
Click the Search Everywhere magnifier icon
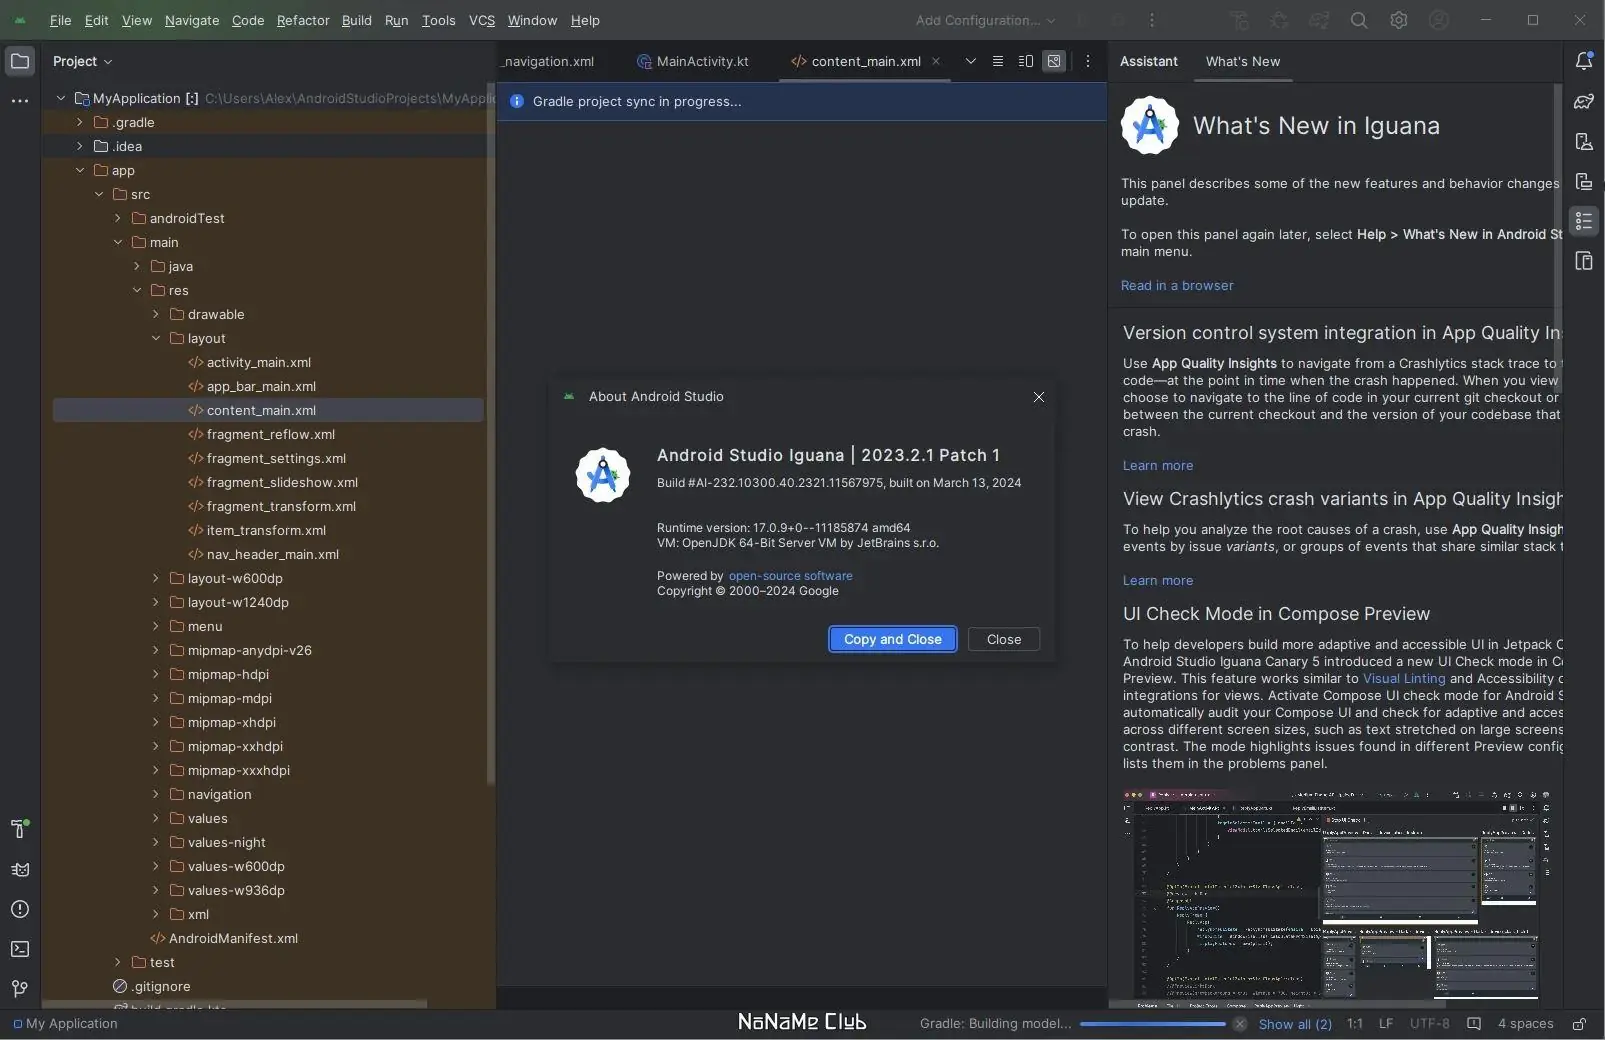[x=1359, y=20]
